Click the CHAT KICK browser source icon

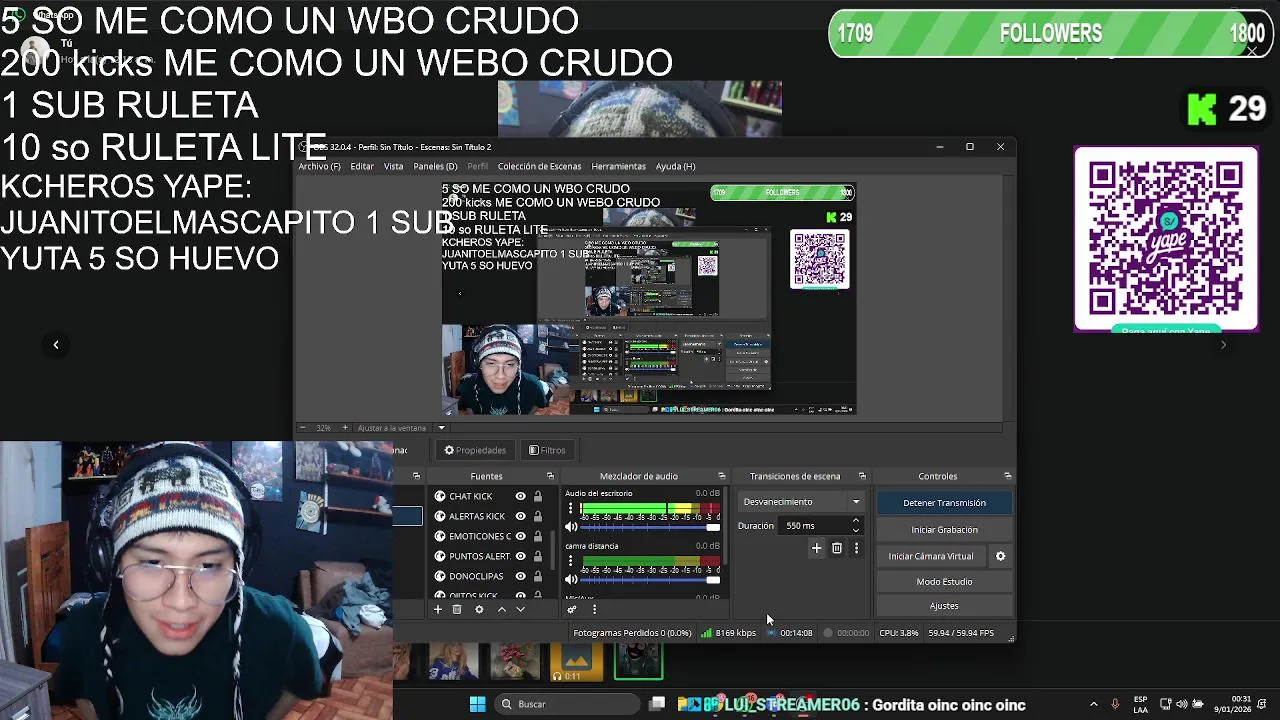point(440,496)
